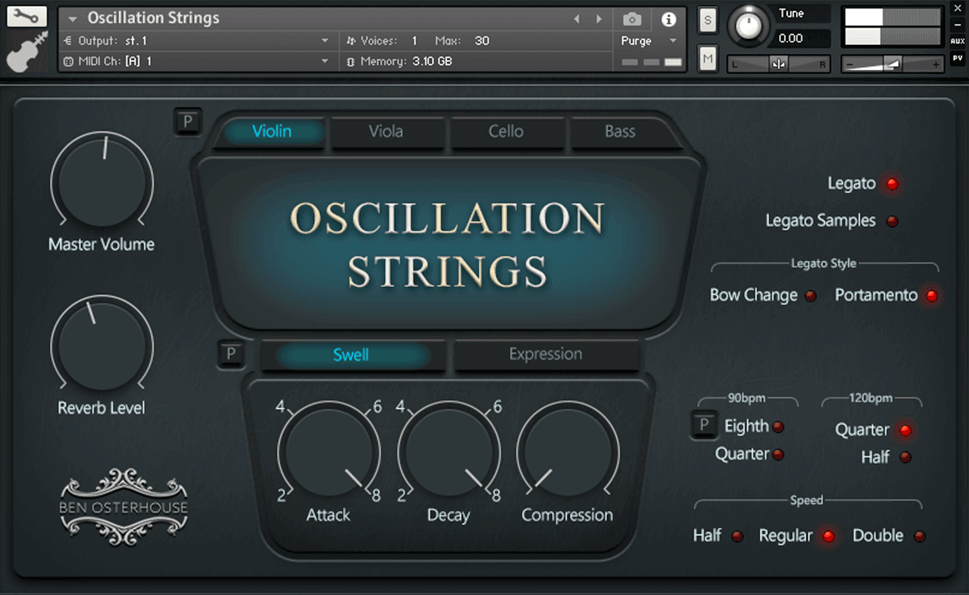
Task: Switch to the Violin tab
Action: (x=272, y=131)
